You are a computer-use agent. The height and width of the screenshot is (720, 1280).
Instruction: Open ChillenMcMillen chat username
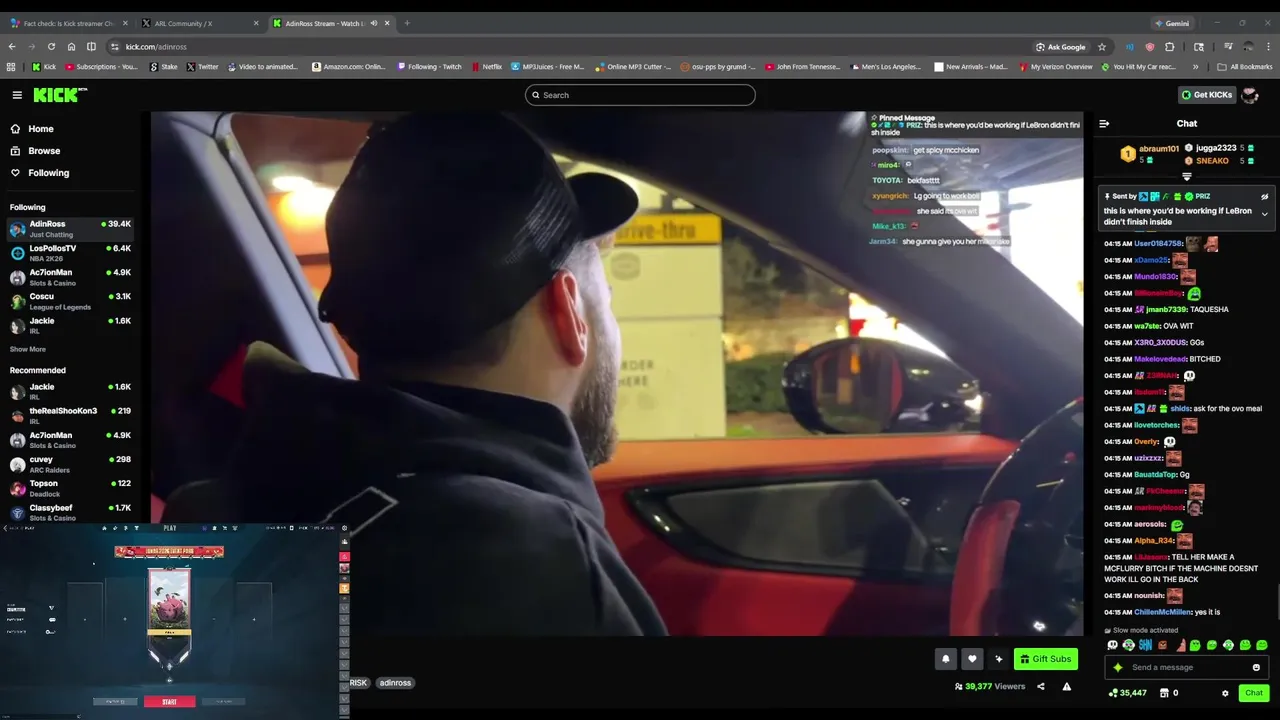point(1162,612)
